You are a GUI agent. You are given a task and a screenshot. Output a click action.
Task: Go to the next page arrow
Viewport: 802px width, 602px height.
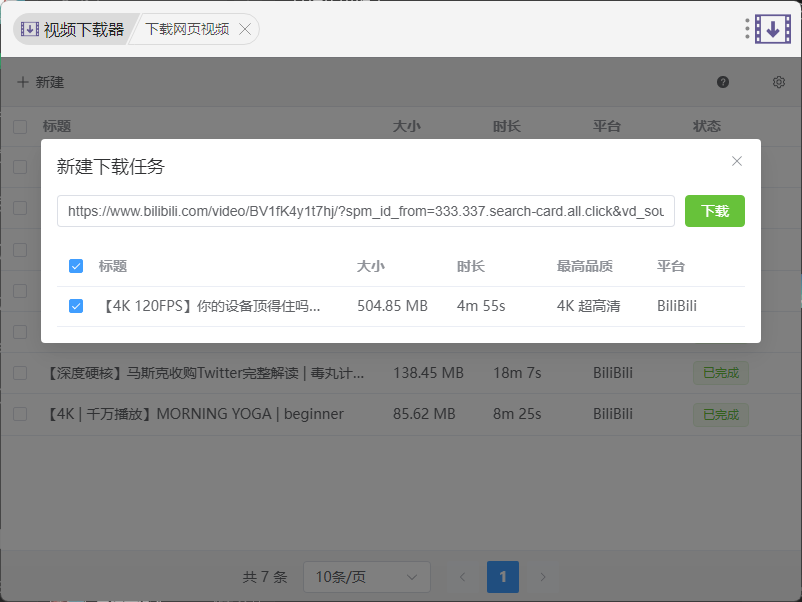tap(543, 577)
